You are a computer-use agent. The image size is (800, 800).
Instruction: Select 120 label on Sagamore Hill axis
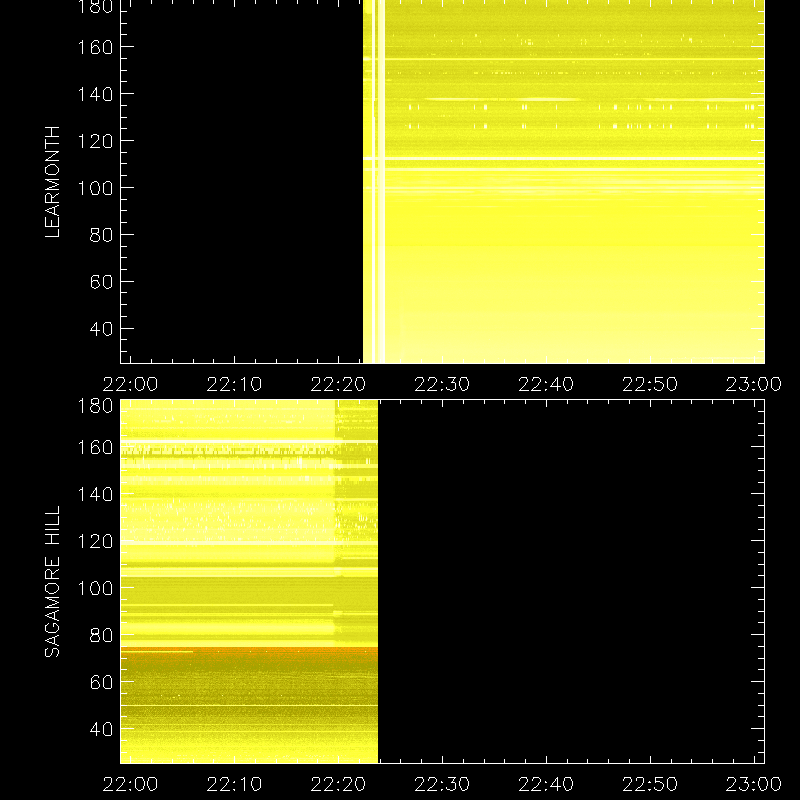tap(95, 541)
